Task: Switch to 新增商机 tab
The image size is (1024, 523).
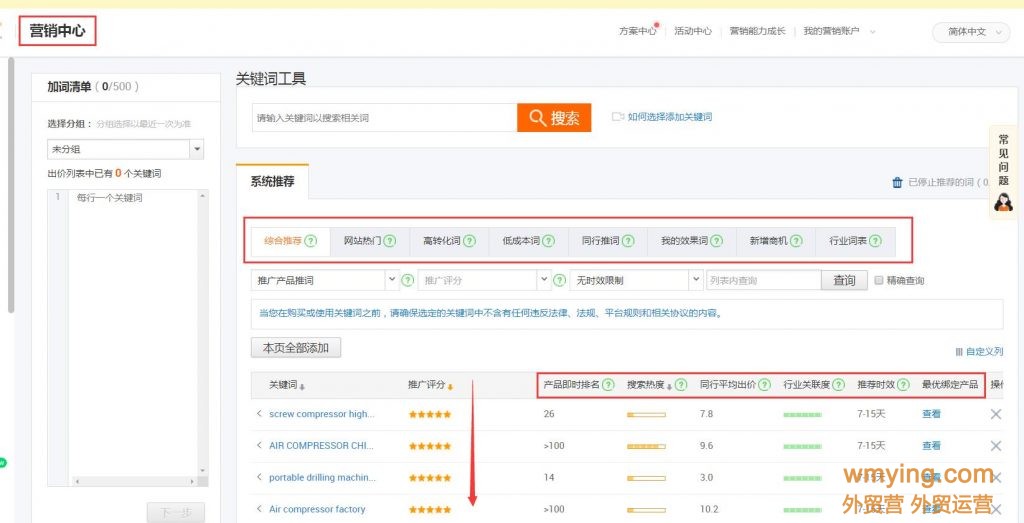Action: [776, 240]
